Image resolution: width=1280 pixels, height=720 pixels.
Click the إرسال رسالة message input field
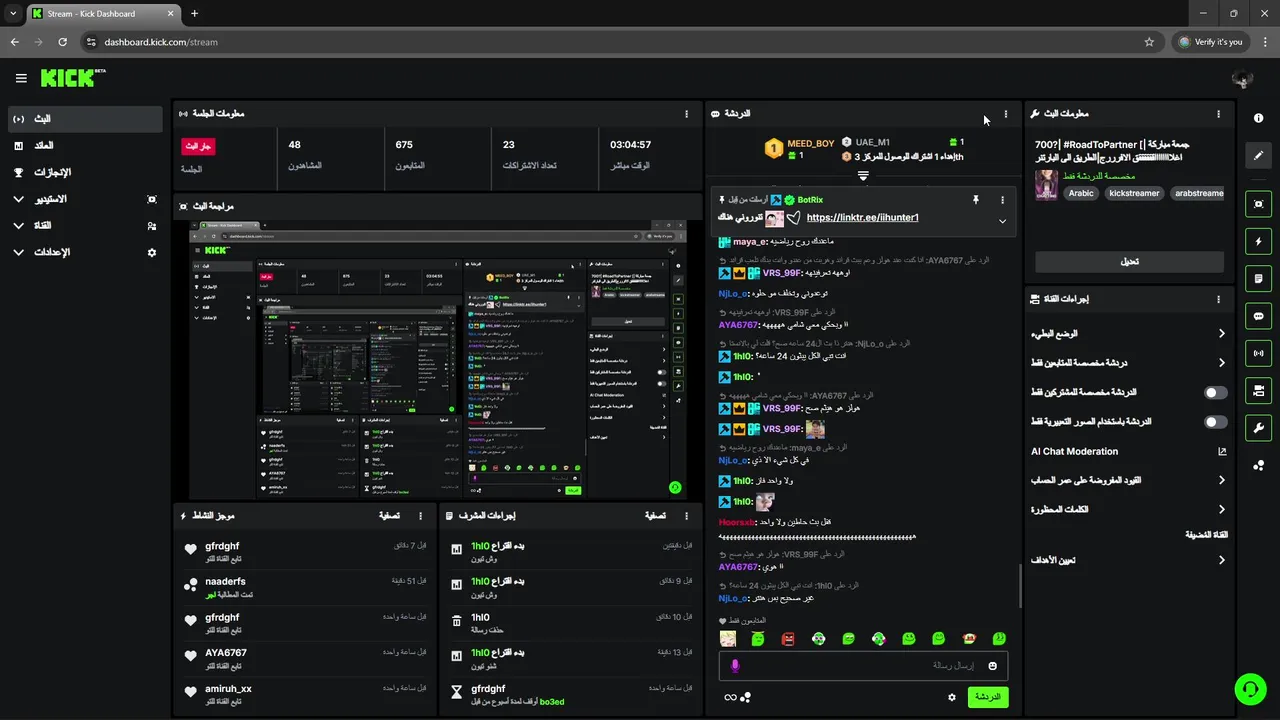(x=863, y=666)
